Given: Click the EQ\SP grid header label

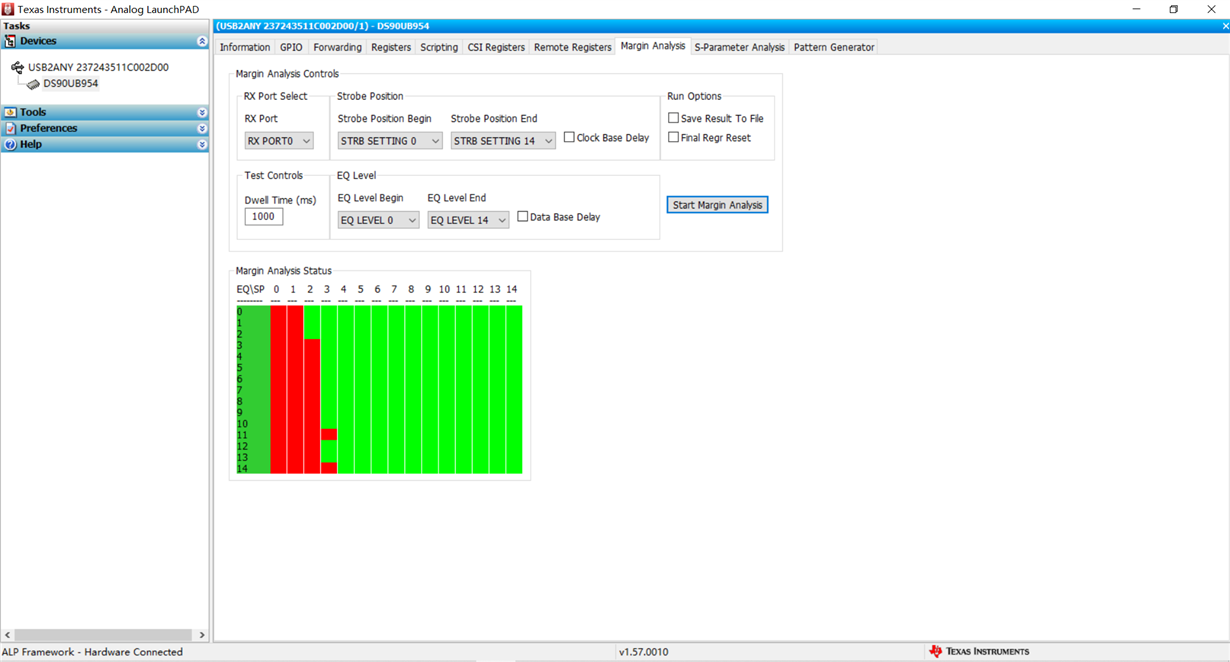Looking at the screenshot, I should [x=249, y=289].
